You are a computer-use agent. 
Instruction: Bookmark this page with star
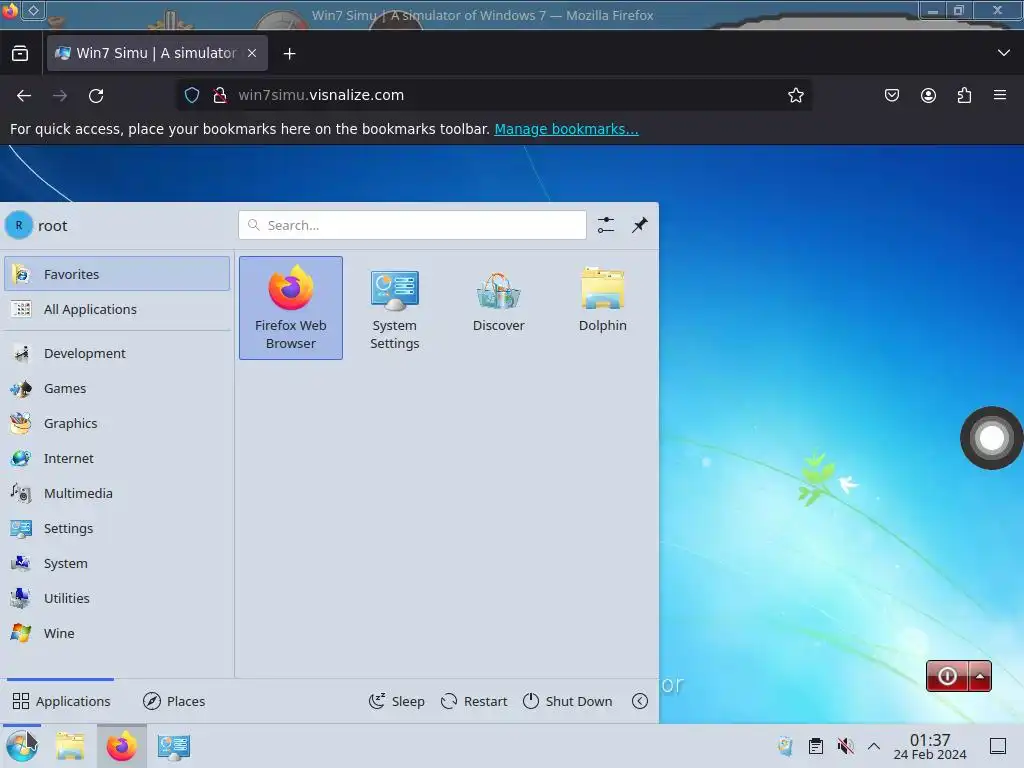[795, 95]
